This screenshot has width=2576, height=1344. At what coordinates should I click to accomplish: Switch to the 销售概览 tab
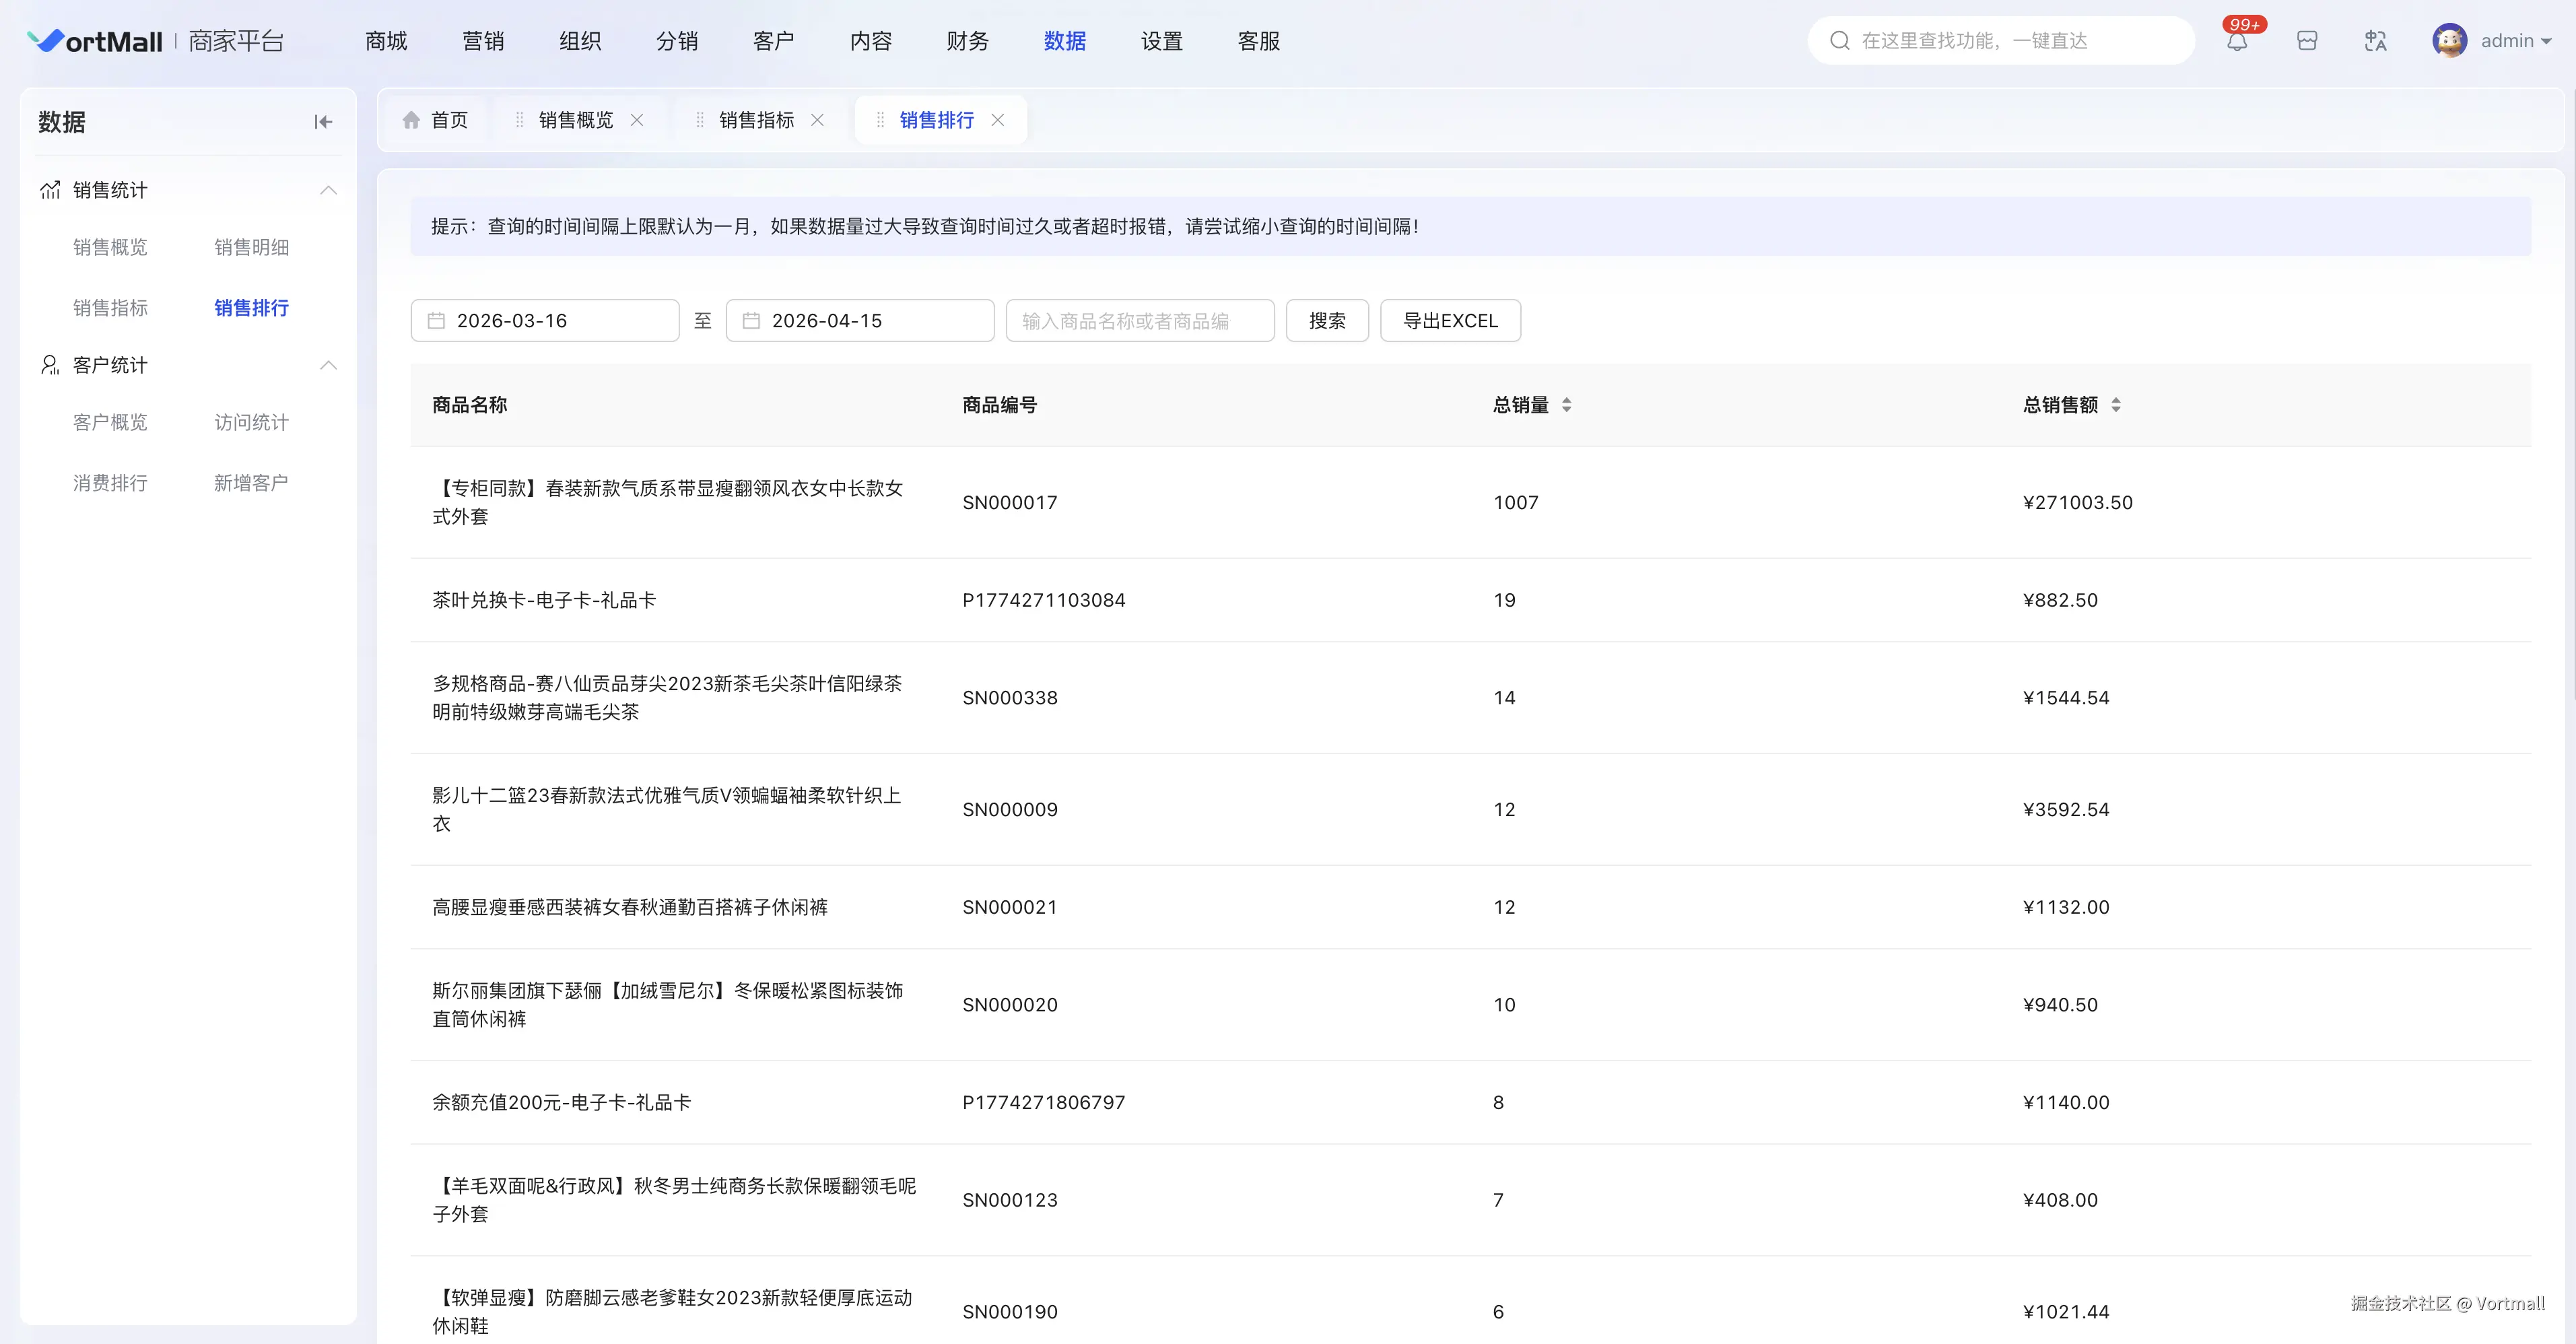click(576, 120)
